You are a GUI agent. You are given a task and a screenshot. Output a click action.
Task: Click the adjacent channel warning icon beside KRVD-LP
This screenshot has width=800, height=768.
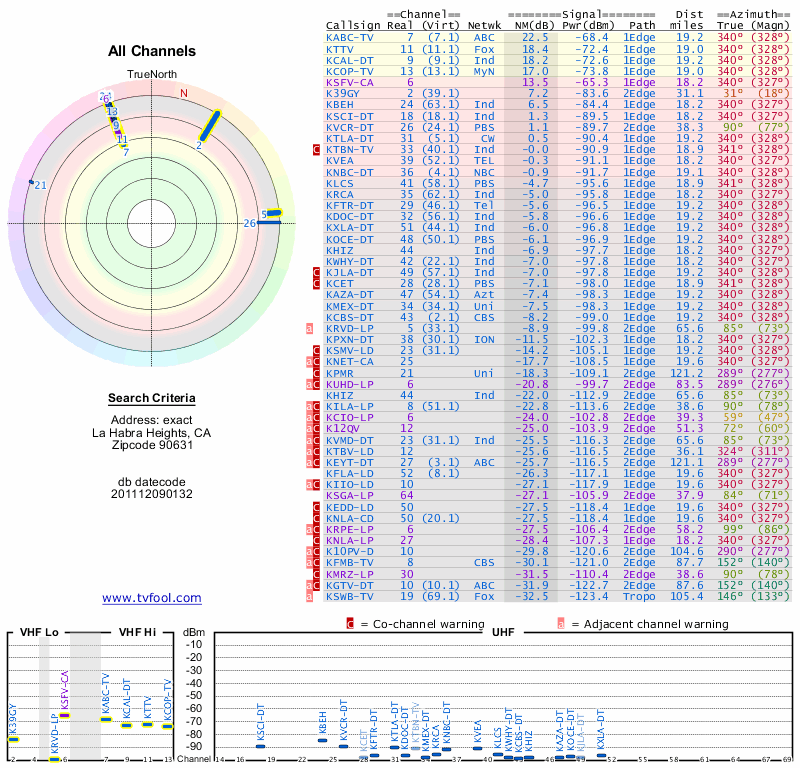click(309, 327)
